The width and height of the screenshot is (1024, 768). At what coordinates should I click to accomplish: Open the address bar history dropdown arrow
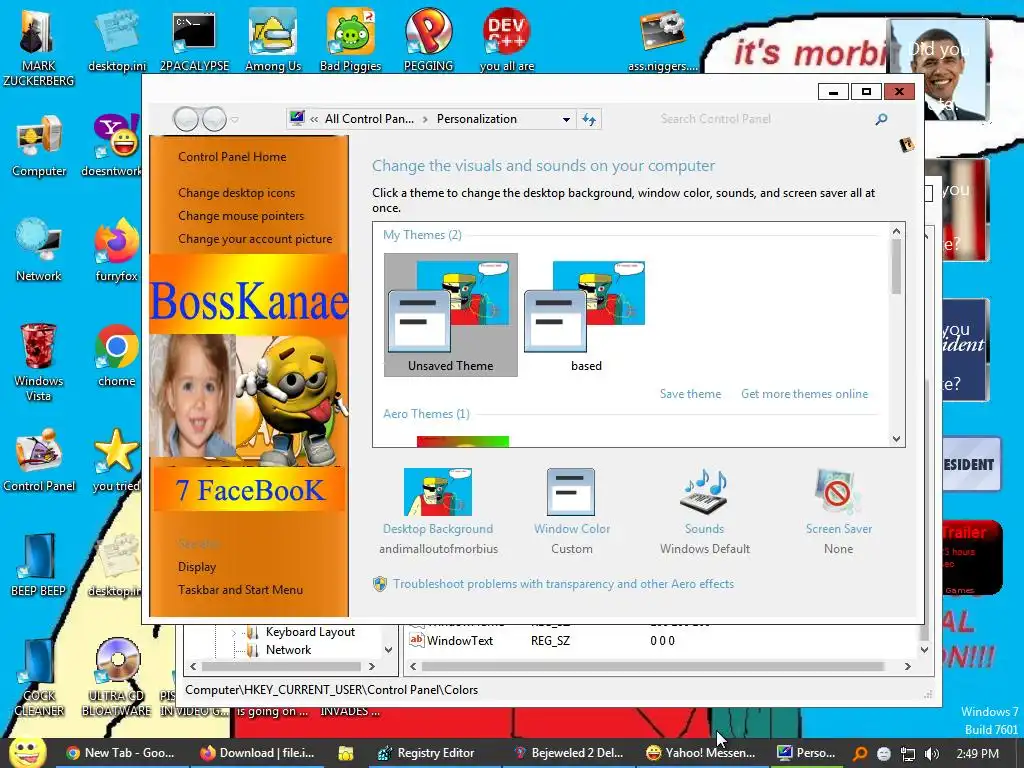(x=566, y=120)
